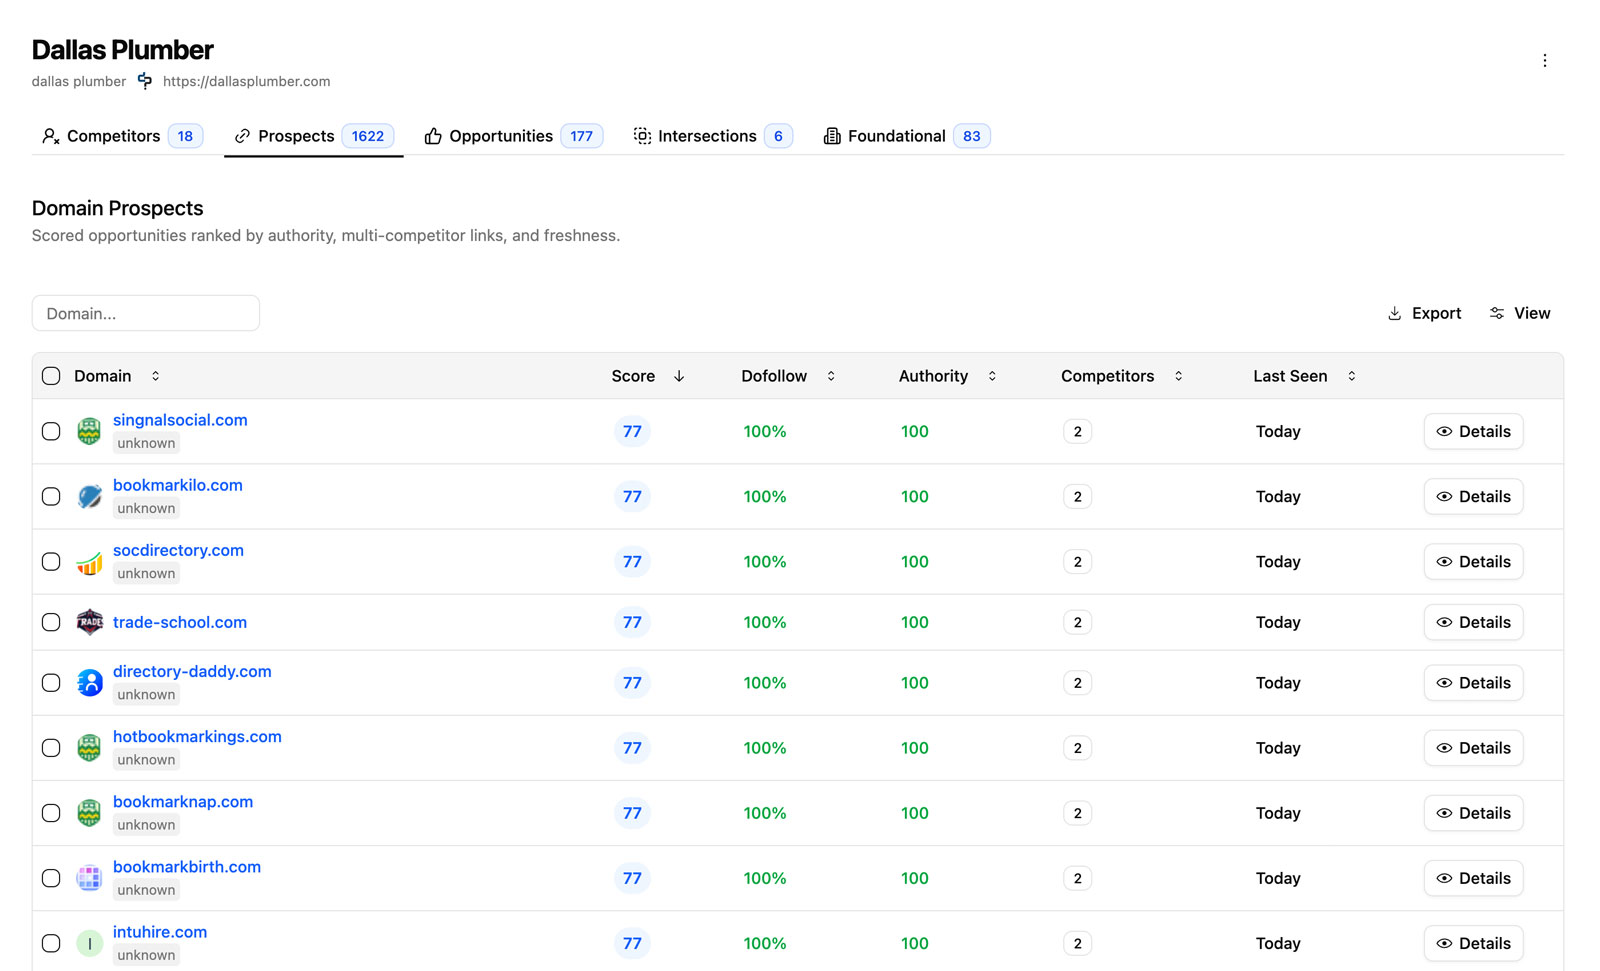Image resolution: width=1600 pixels, height=971 pixels.
Task: Switch to the Opportunities tab
Action: click(x=500, y=135)
